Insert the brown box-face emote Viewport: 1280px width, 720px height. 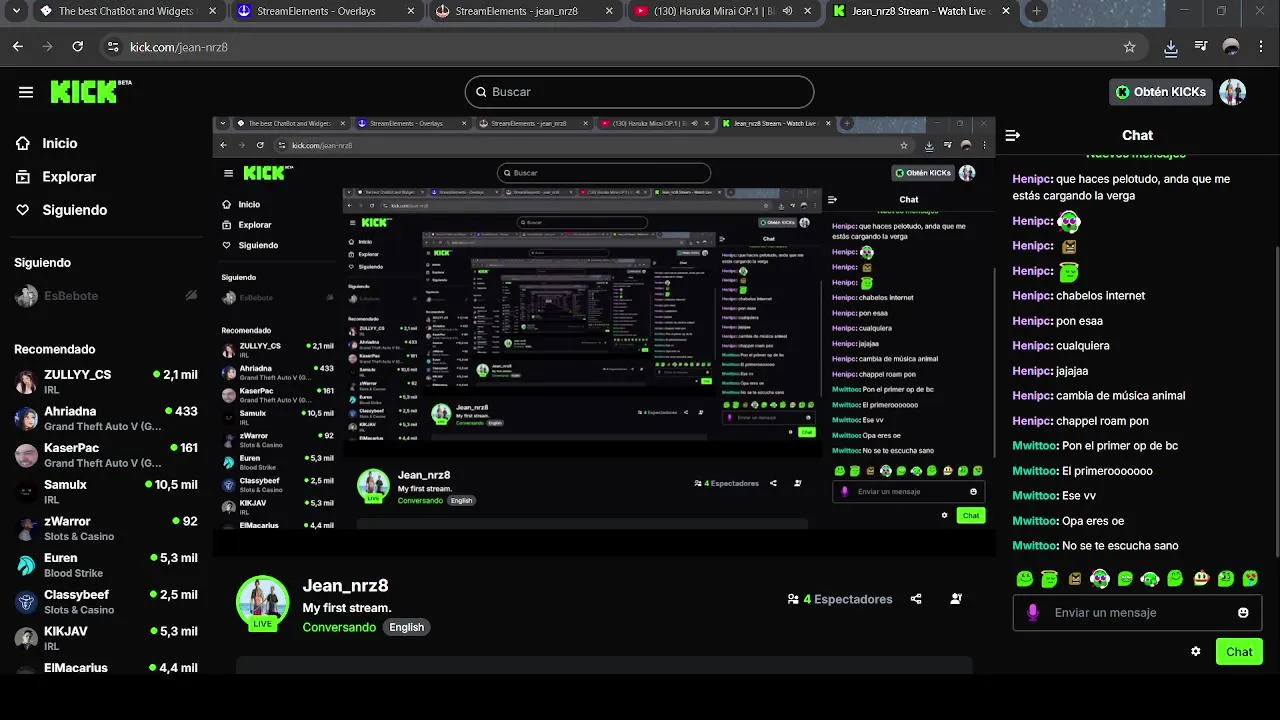[1075, 578]
